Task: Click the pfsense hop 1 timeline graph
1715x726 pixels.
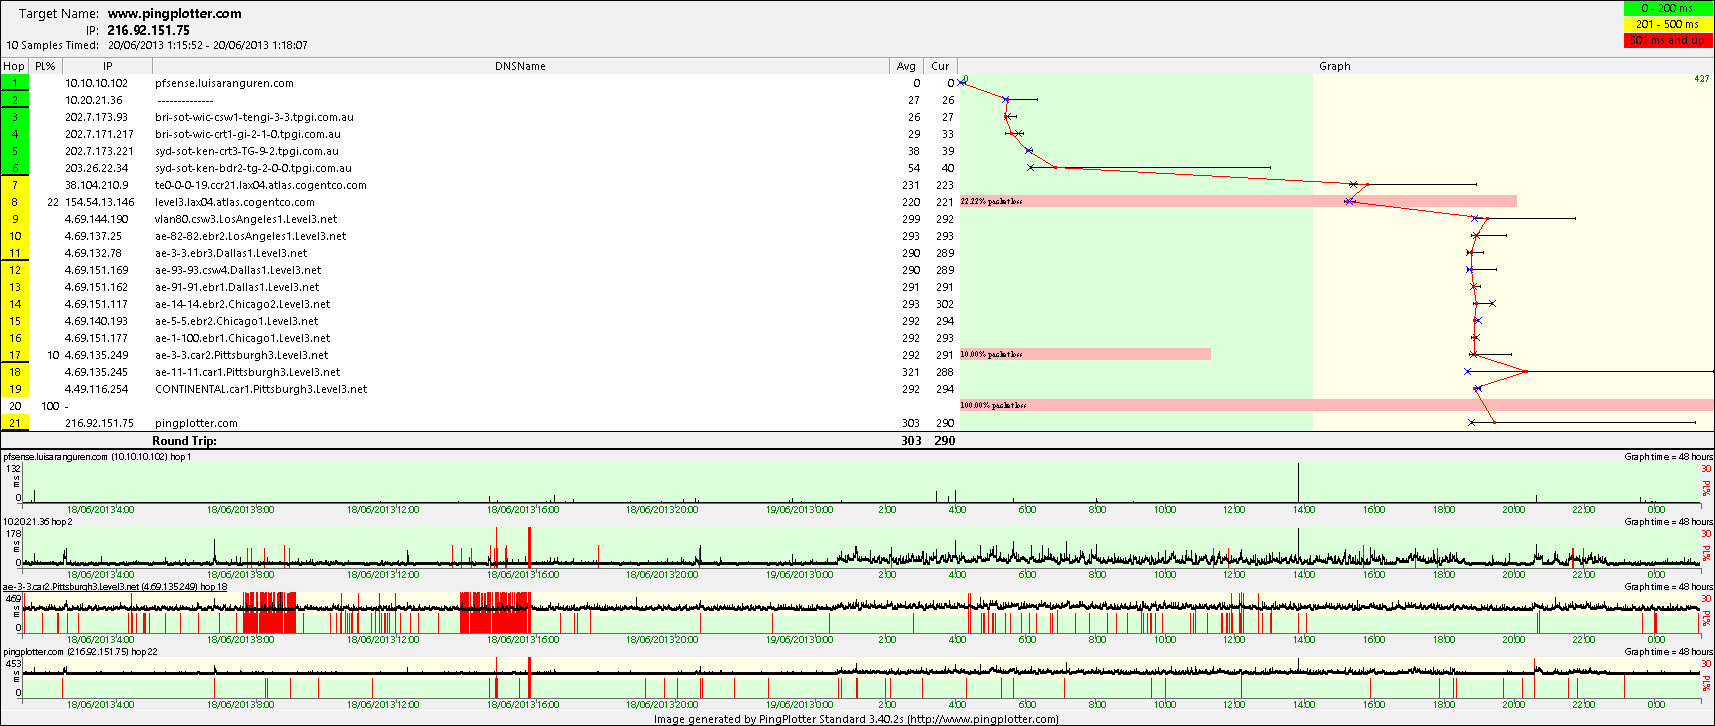Action: 860,482
